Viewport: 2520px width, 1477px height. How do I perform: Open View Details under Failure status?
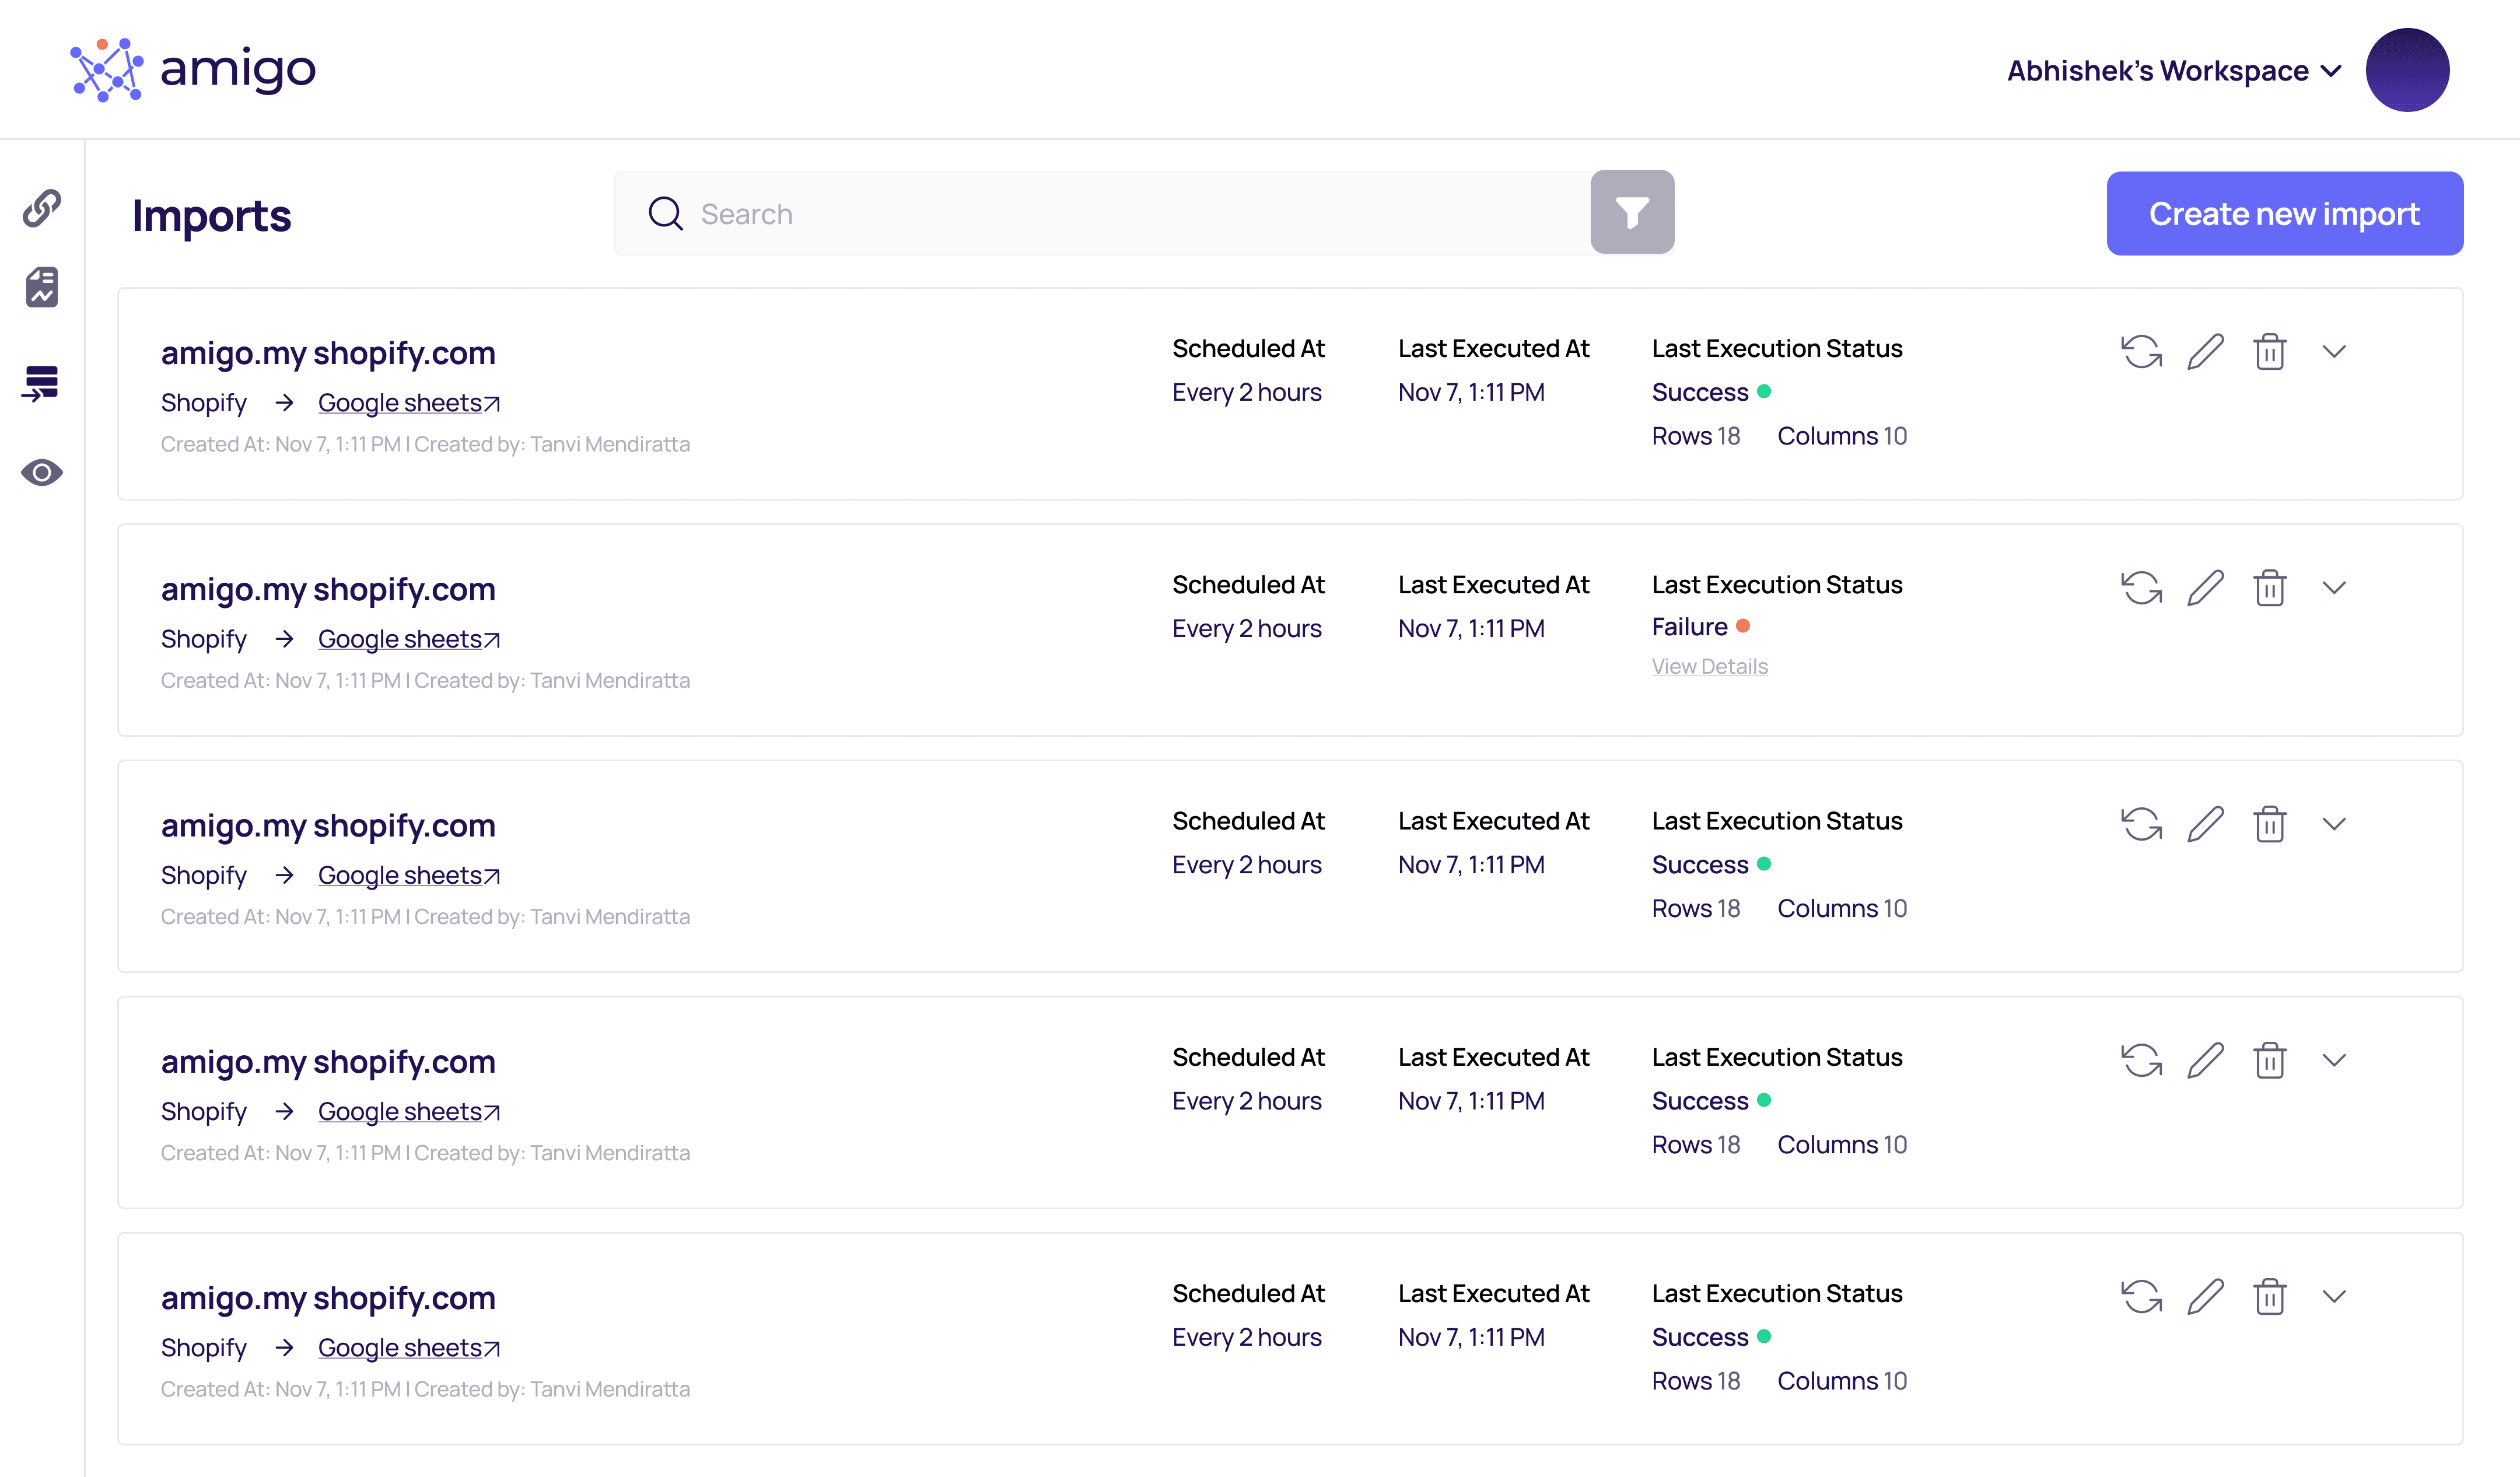click(x=1709, y=666)
